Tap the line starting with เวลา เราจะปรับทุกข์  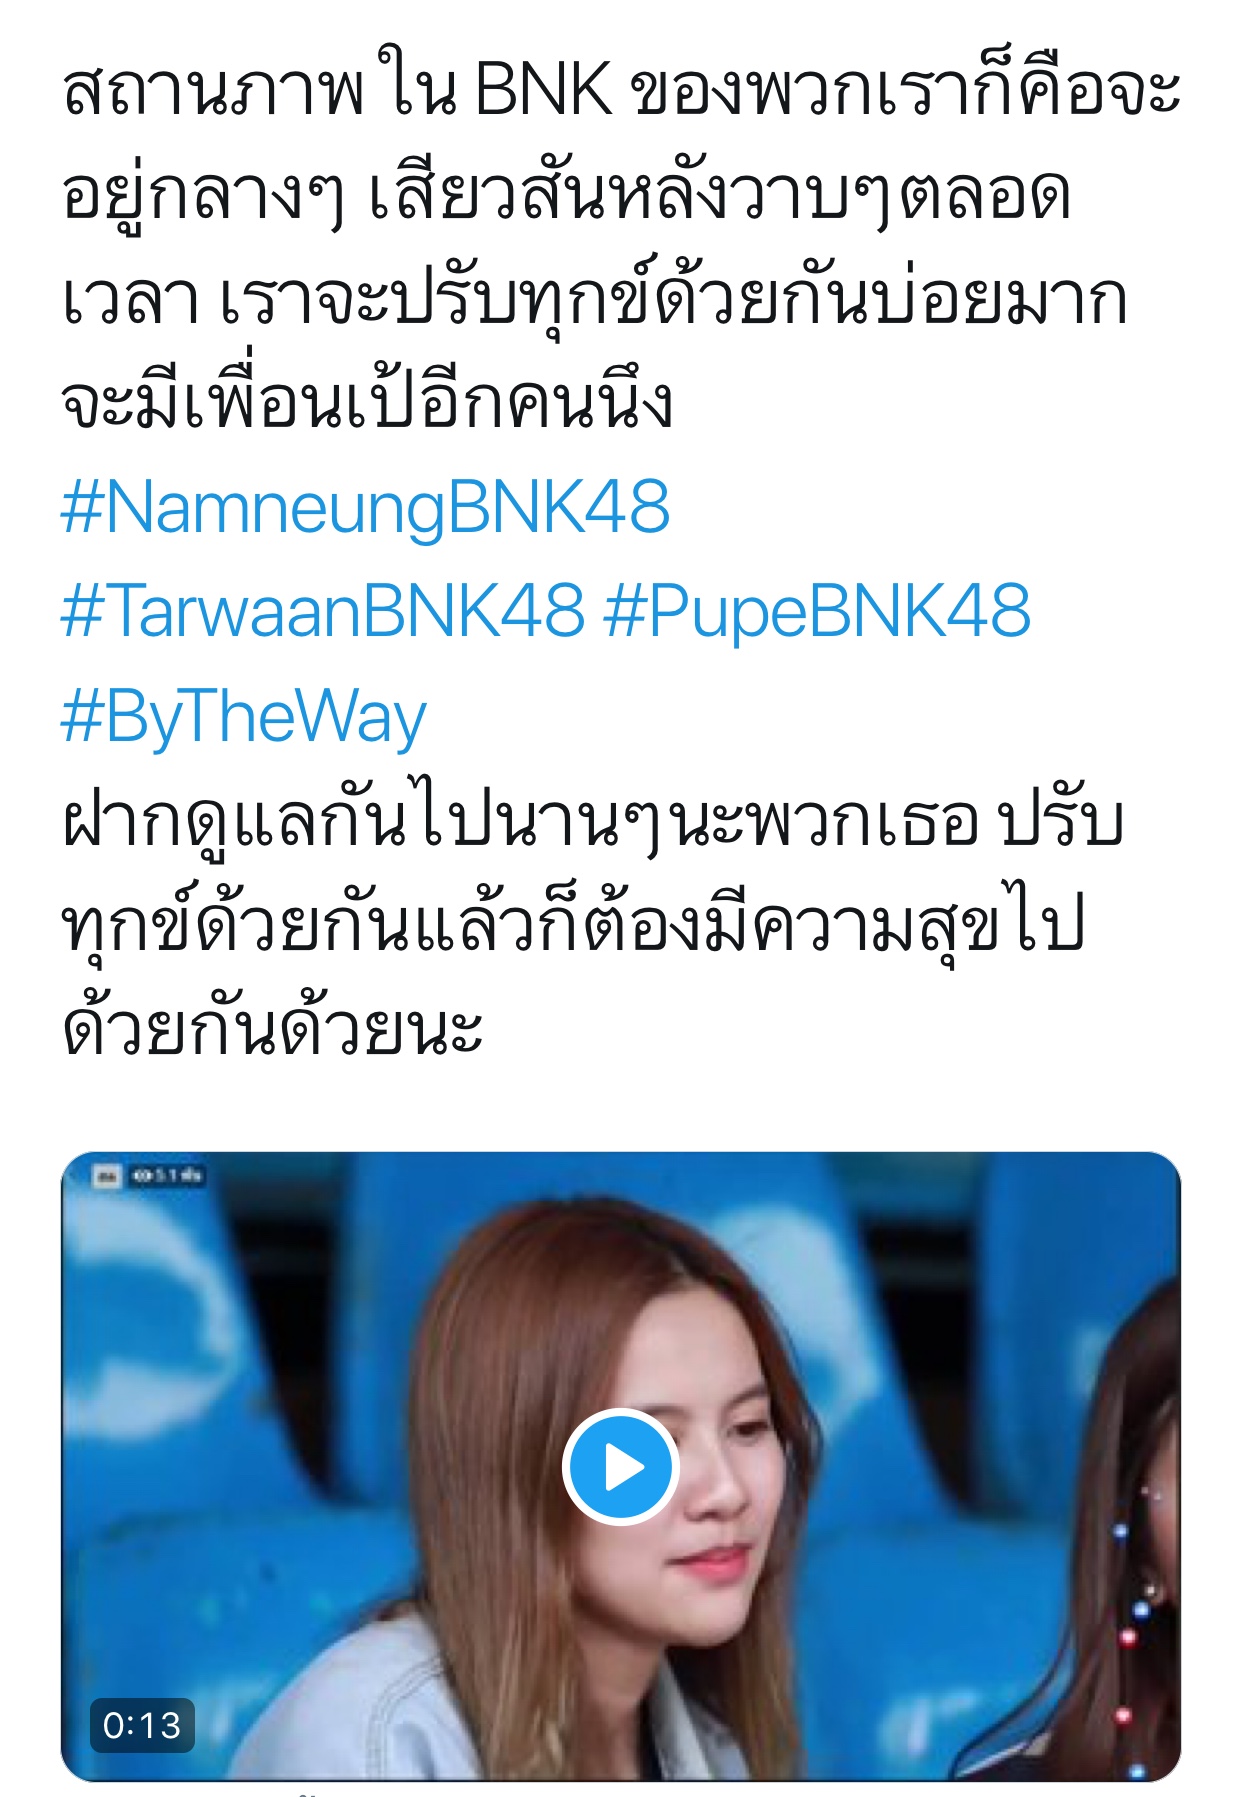pyautogui.click(x=594, y=298)
